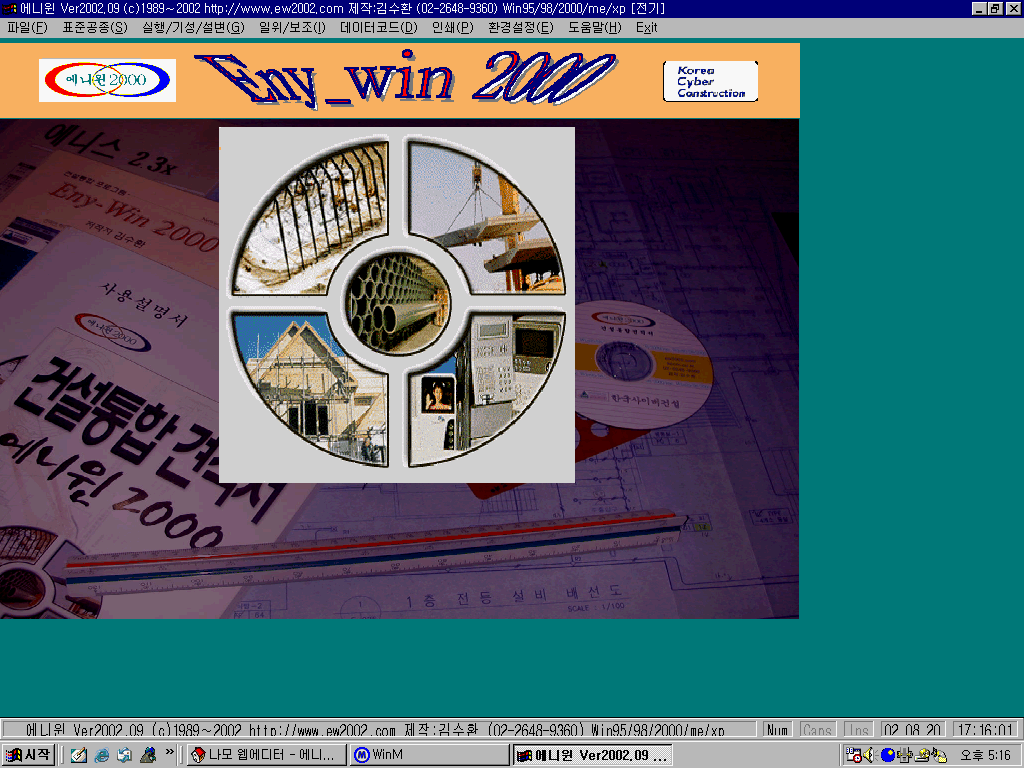Minimize the 에니원 window
The height and width of the screenshot is (768, 1024).
pyautogui.click(x=978, y=8)
